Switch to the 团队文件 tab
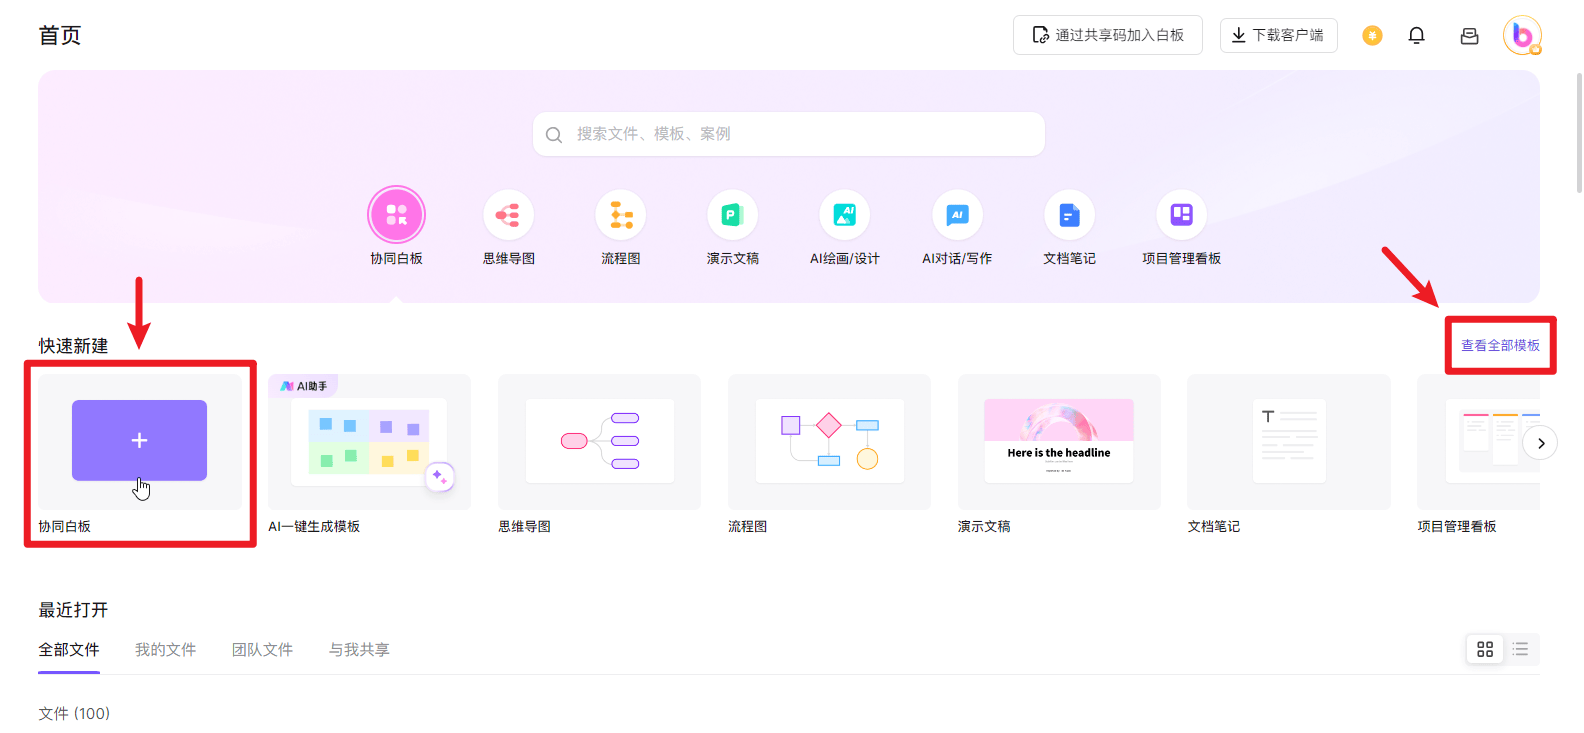The height and width of the screenshot is (733, 1584). [x=262, y=650]
